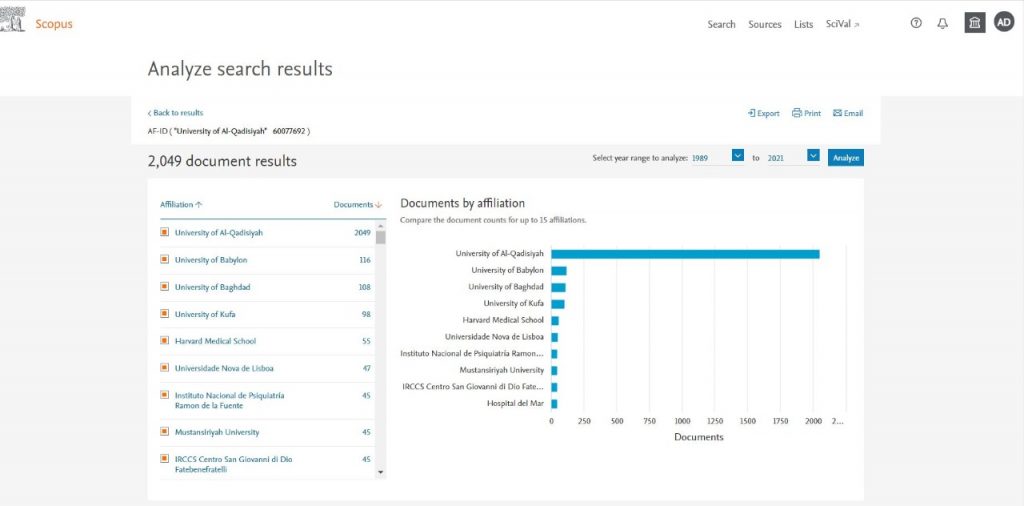The width and height of the screenshot is (1024, 506).
Task: Open the end year 2021 dropdown
Action: click(813, 155)
